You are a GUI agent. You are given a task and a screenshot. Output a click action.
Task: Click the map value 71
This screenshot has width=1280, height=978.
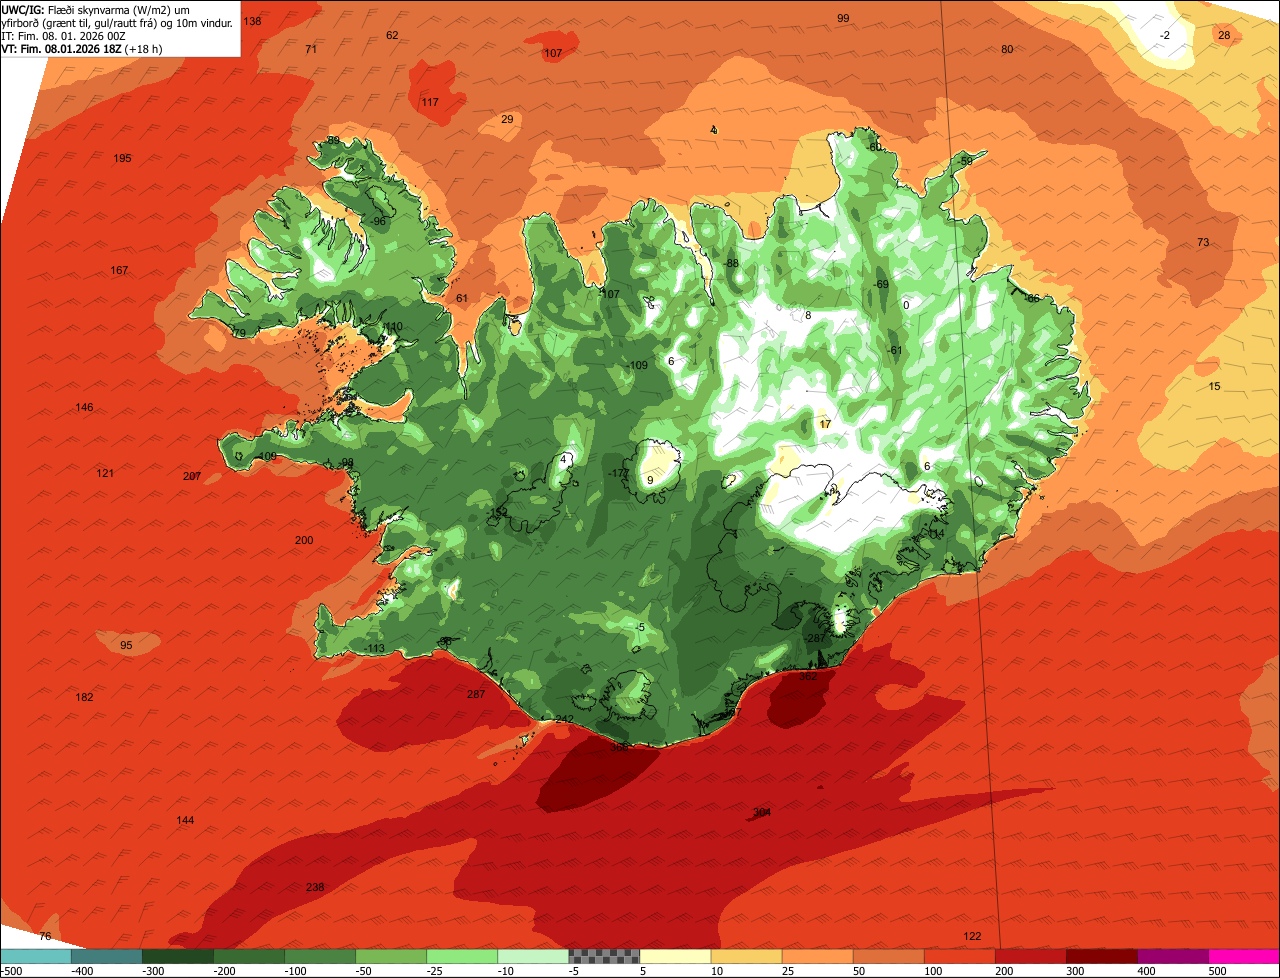311,49
